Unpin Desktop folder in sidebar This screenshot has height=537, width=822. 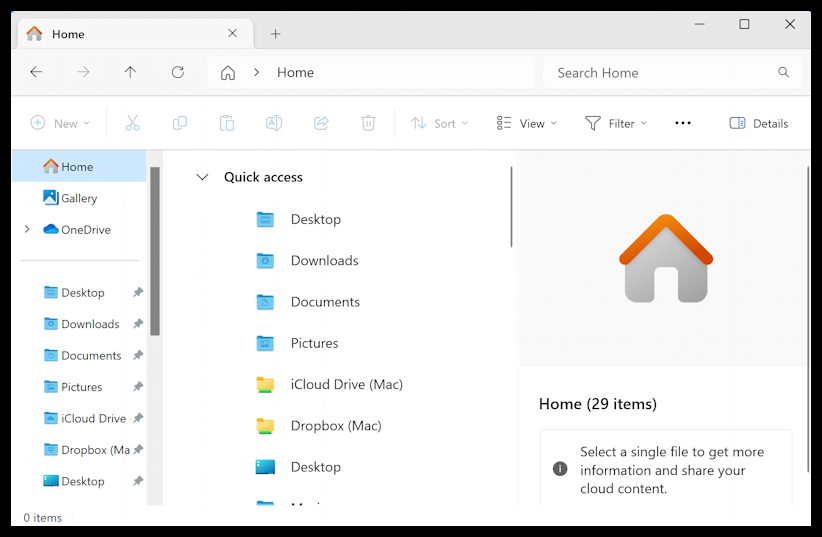pyautogui.click(x=138, y=292)
